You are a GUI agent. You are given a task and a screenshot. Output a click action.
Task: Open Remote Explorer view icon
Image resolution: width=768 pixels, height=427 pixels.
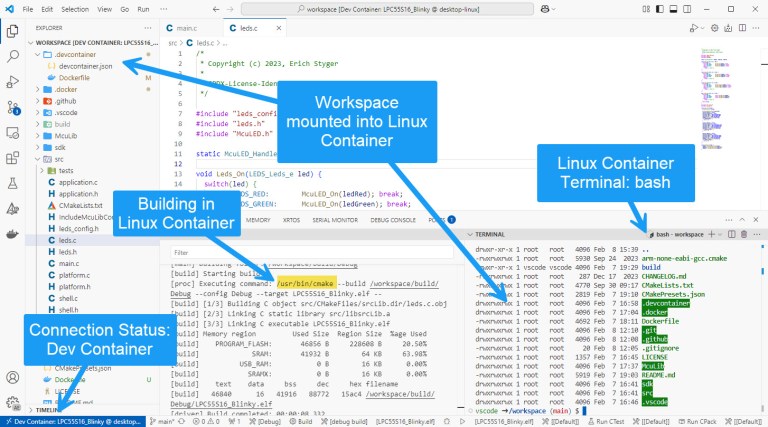[13, 133]
